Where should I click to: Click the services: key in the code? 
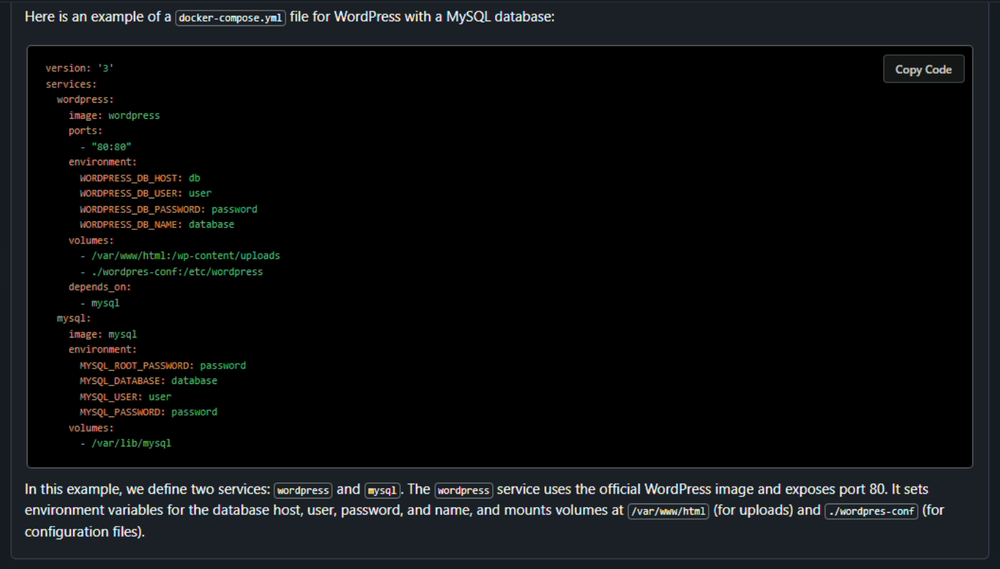(x=71, y=84)
